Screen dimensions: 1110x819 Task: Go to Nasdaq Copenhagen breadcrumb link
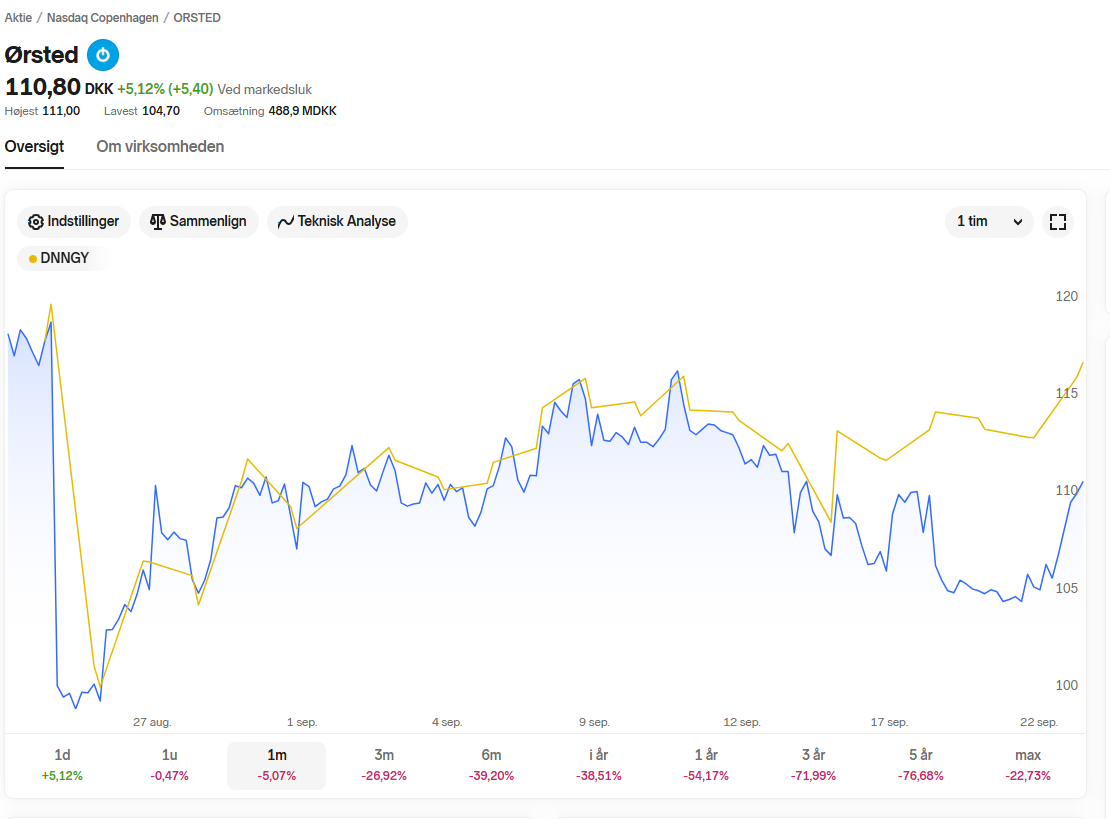[103, 18]
